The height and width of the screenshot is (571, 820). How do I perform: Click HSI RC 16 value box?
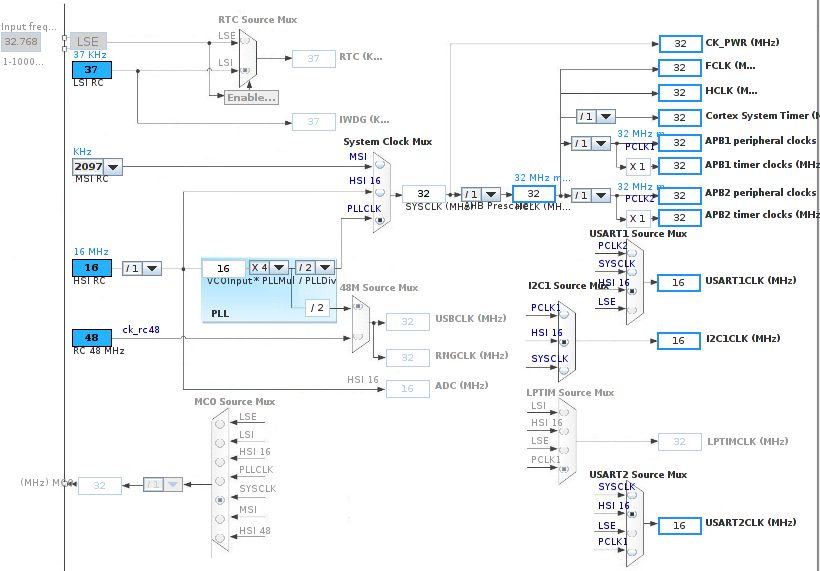click(92, 268)
